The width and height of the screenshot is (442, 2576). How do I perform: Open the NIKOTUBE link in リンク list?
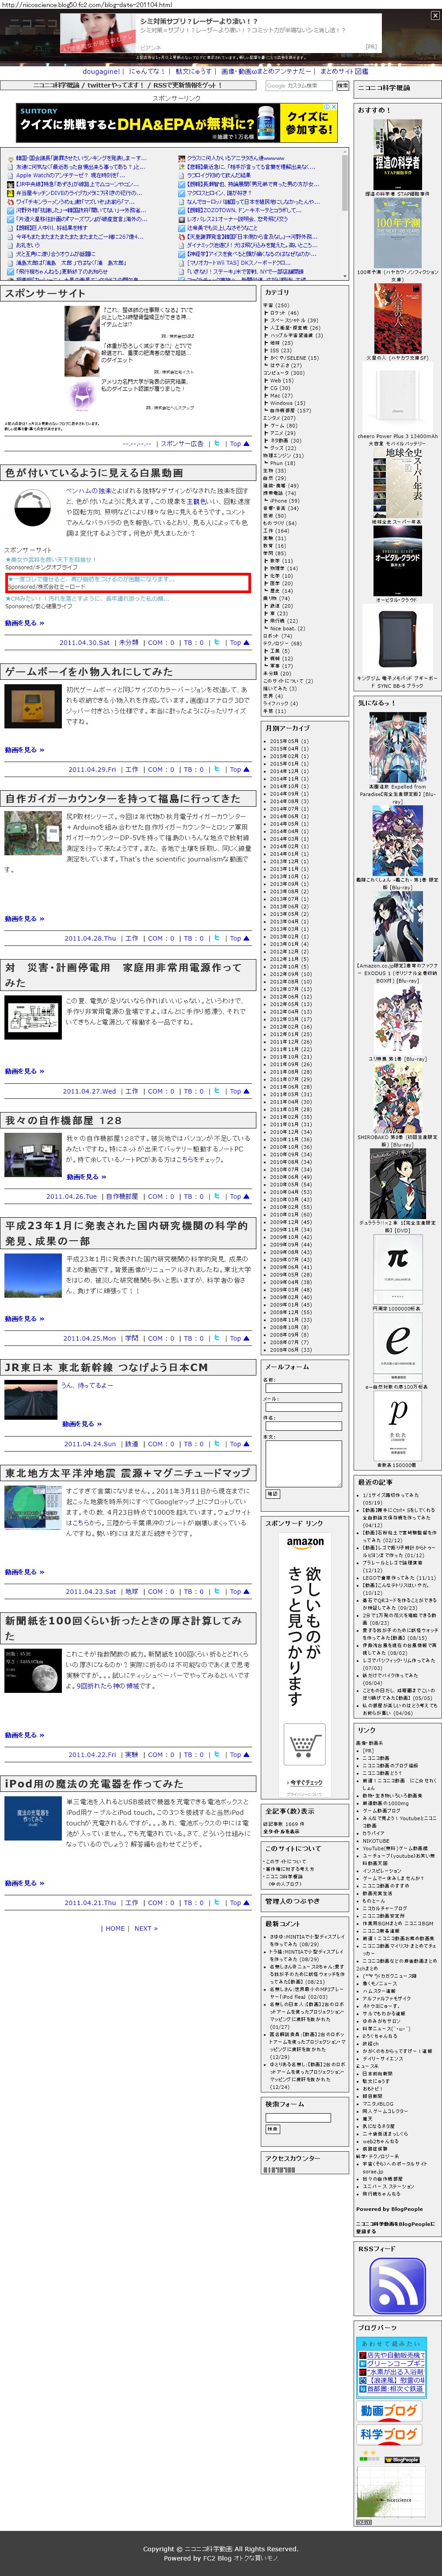point(376,1840)
